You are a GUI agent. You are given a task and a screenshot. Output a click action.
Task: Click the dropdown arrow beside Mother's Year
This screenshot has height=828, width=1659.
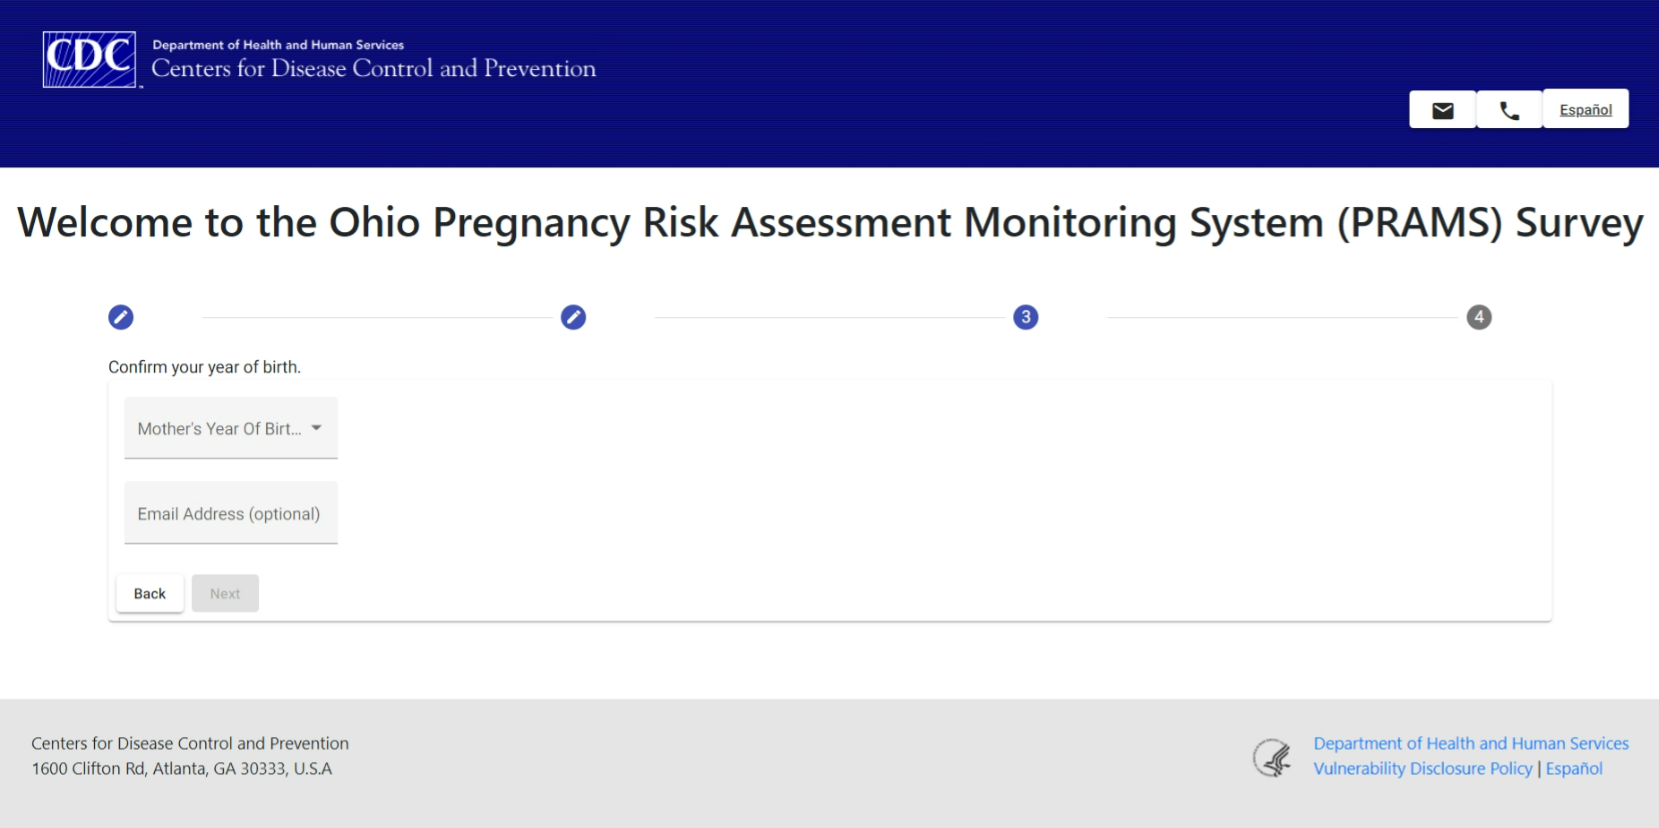coord(316,428)
